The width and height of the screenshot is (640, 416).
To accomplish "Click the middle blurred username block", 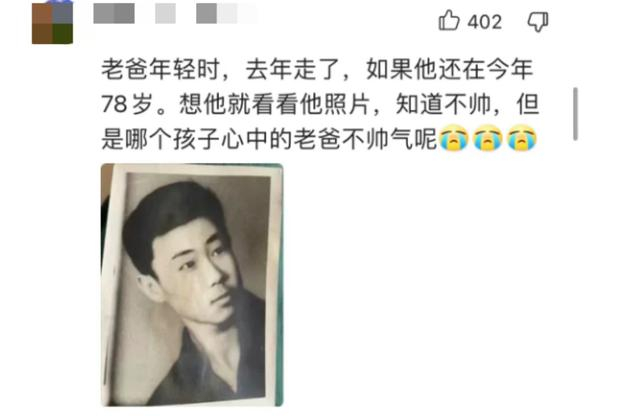I will (165, 13).
